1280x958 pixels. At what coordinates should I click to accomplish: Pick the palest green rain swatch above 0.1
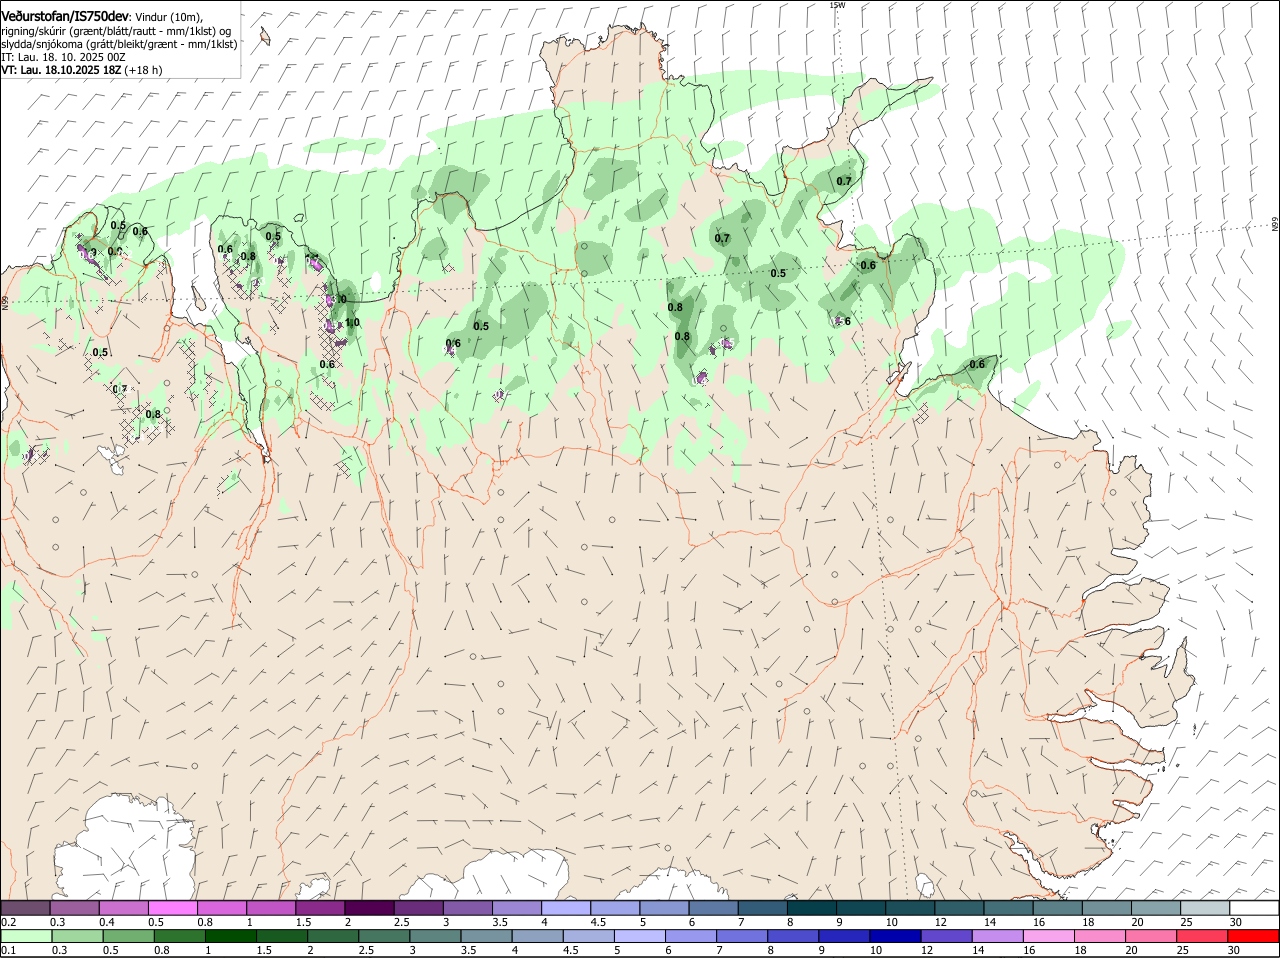[26, 936]
